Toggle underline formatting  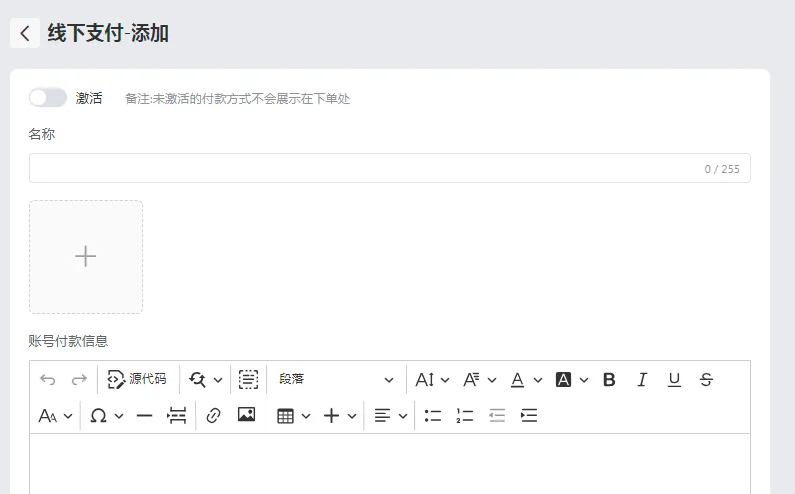(x=674, y=379)
